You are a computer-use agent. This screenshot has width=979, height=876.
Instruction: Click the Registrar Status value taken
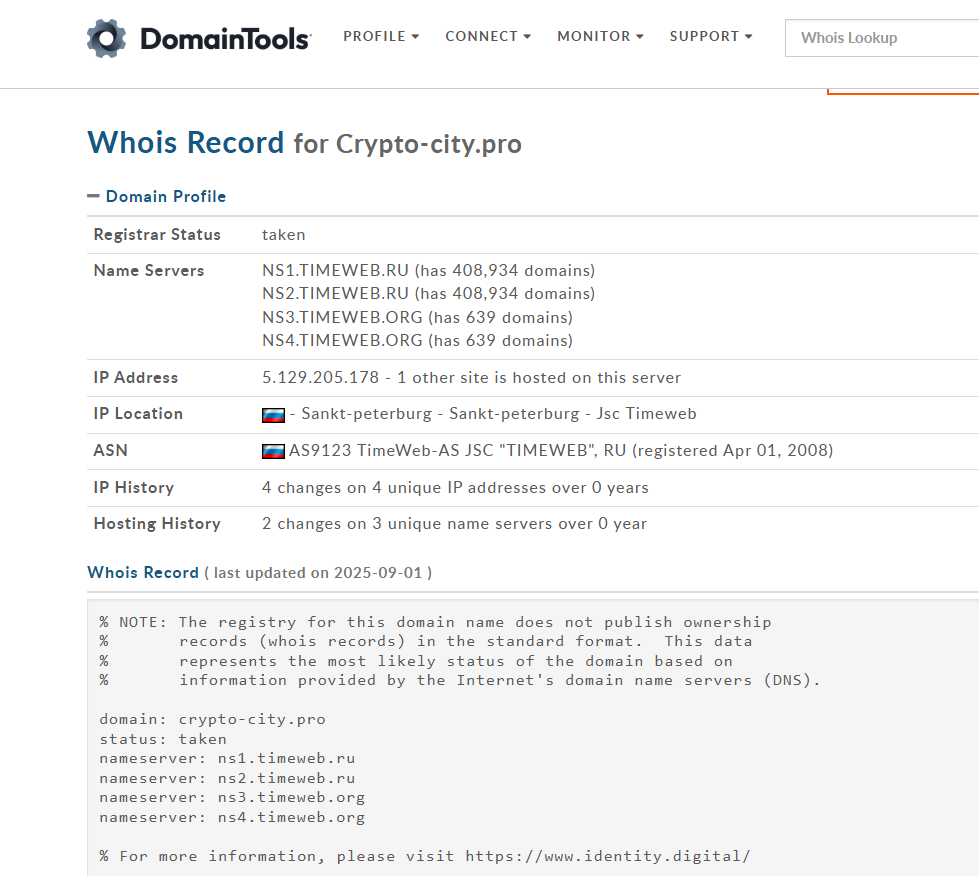click(x=283, y=235)
